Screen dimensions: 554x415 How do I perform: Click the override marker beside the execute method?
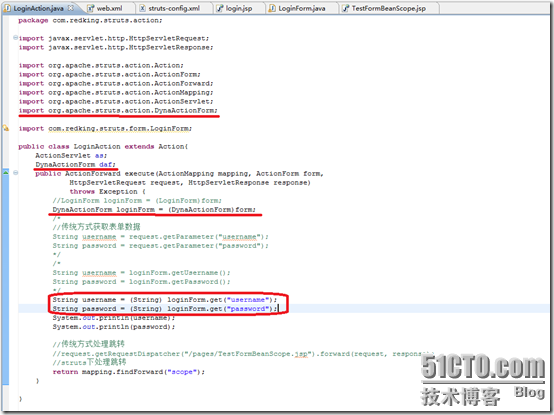pos(6,172)
